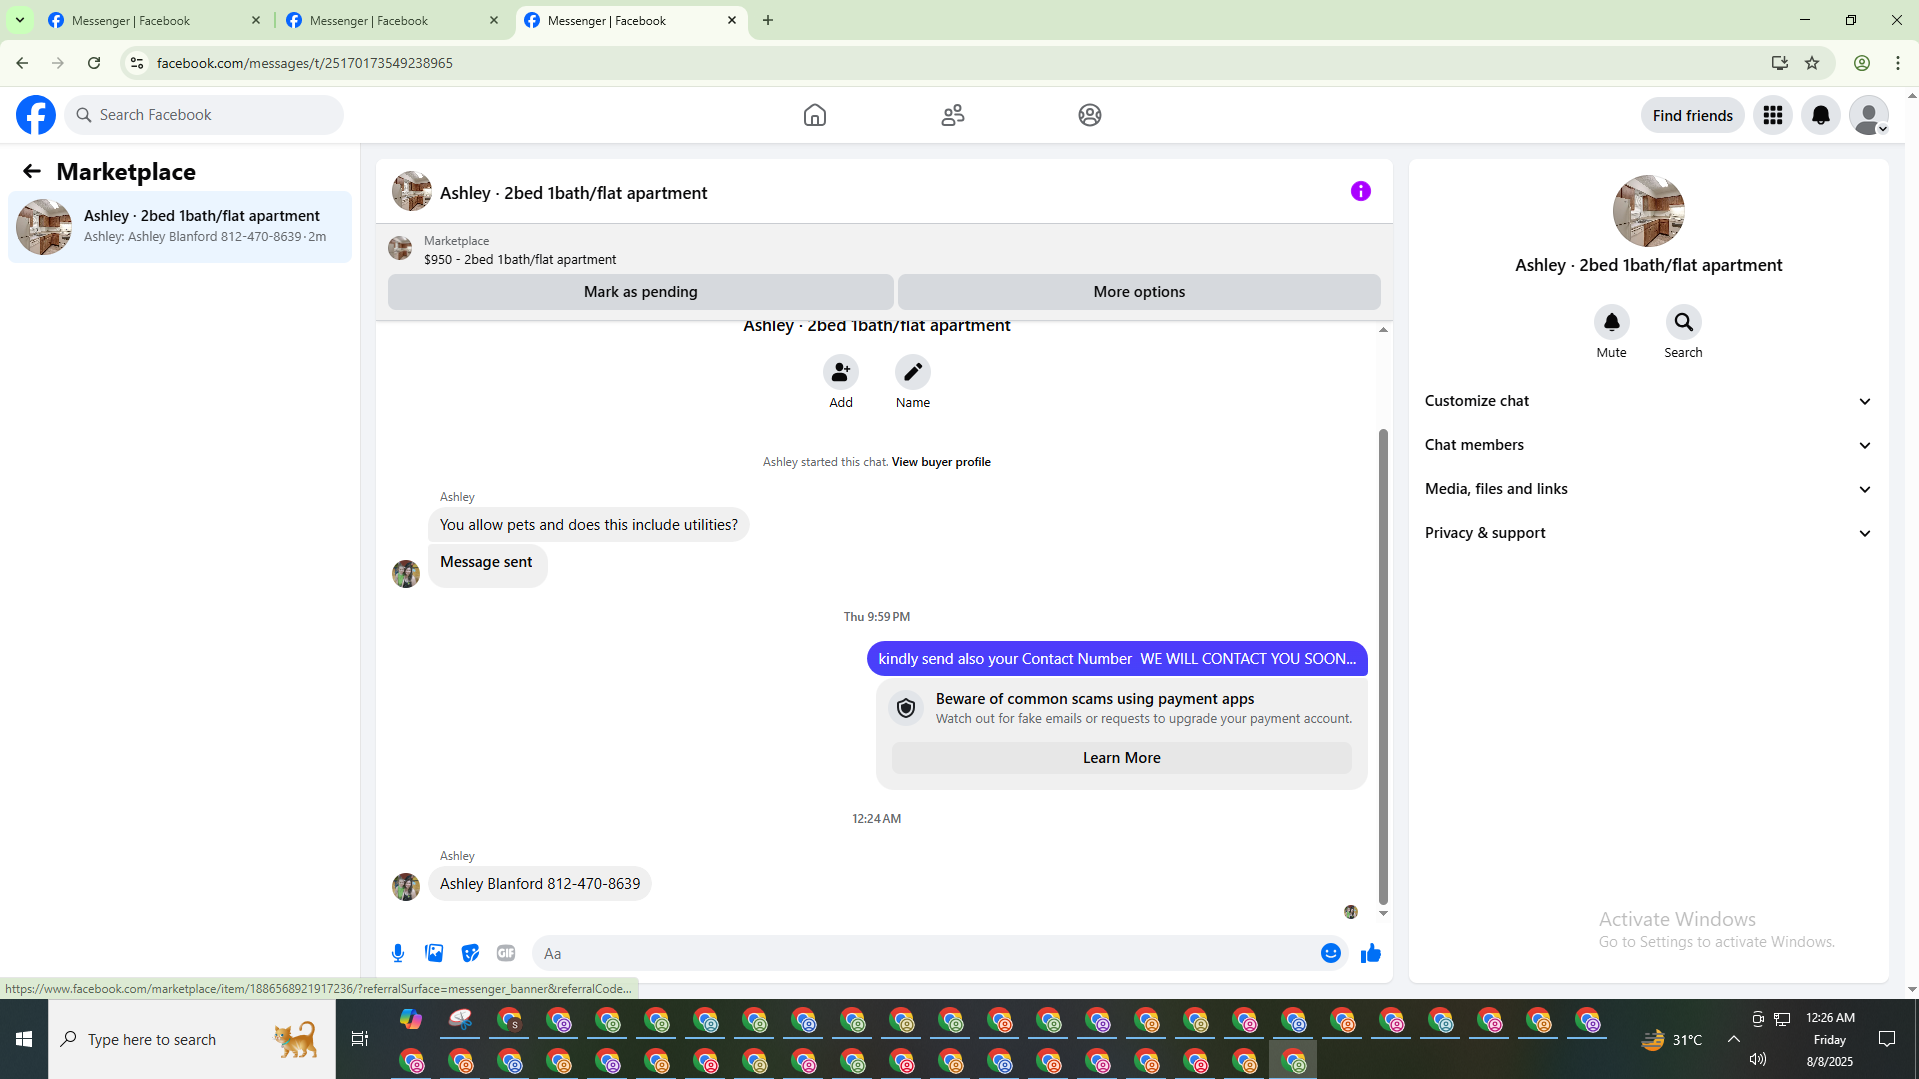Switch to the second Messenger tab
This screenshot has width=1919, height=1079.
click(392, 20)
